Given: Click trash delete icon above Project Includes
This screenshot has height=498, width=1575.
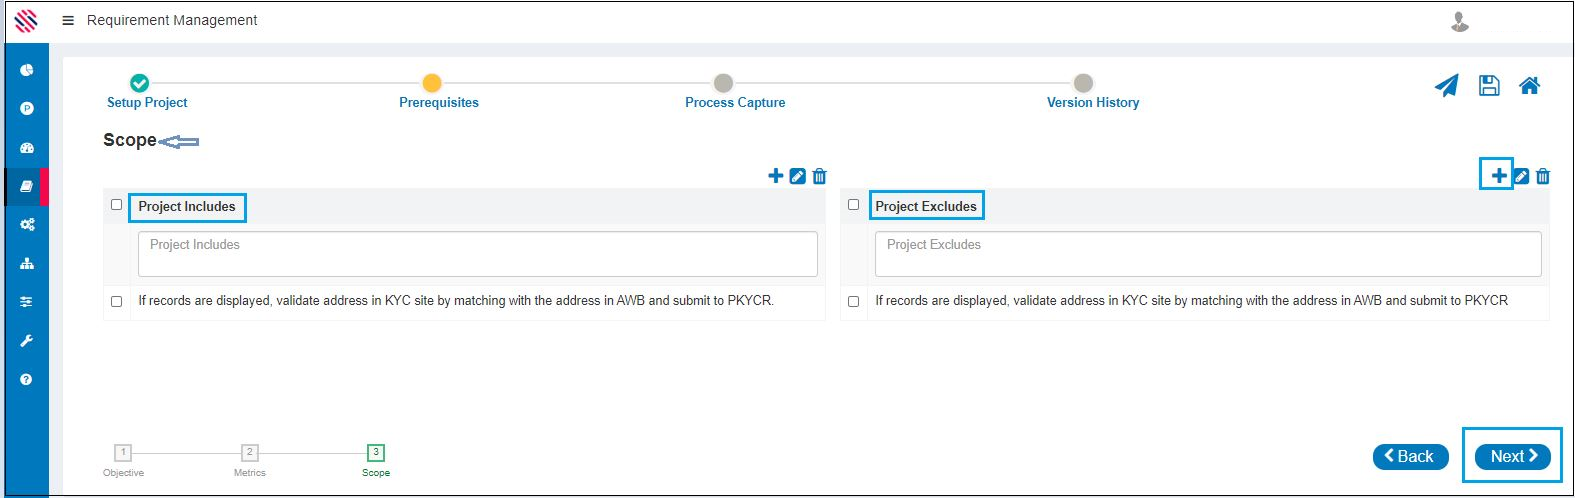Looking at the screenshot, I should pos(819,176).
